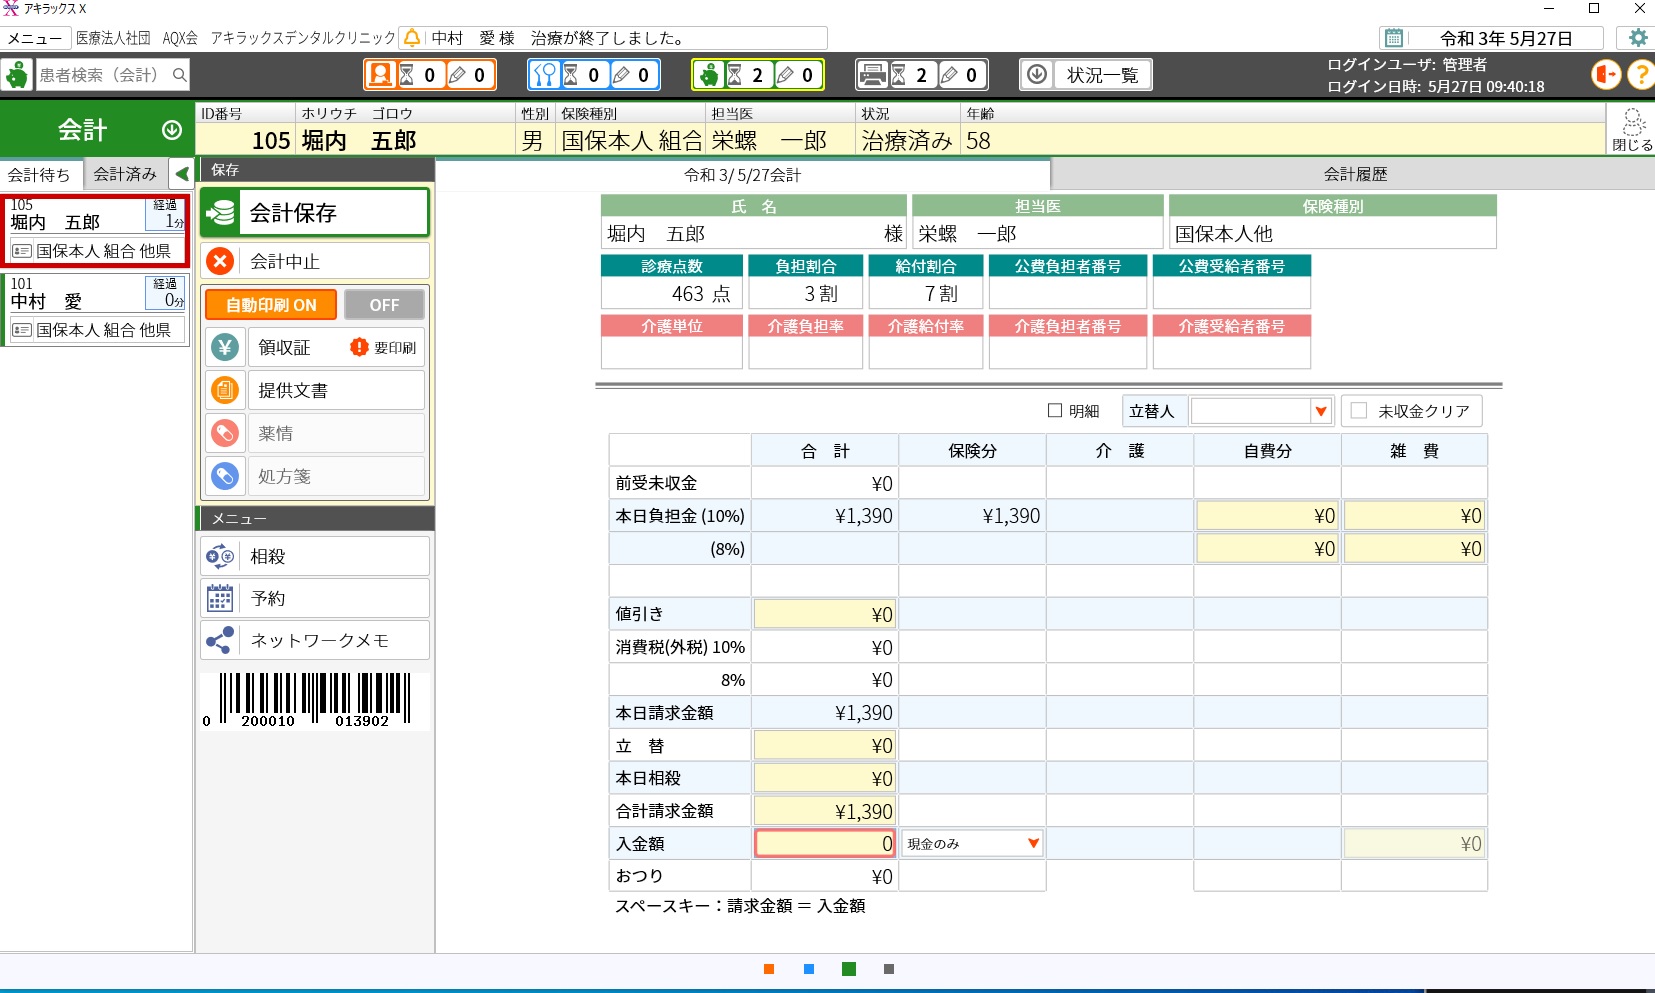1655x993 pixels.
Task: Click the green accounting piggy-bank icon beside the patient search
Action: point(17,75)
